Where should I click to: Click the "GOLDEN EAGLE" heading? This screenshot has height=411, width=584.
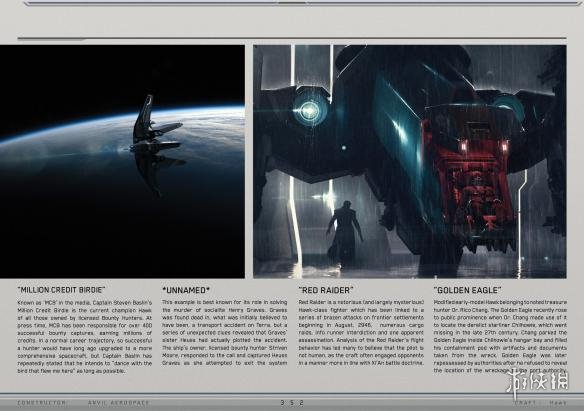pos(467,290)
